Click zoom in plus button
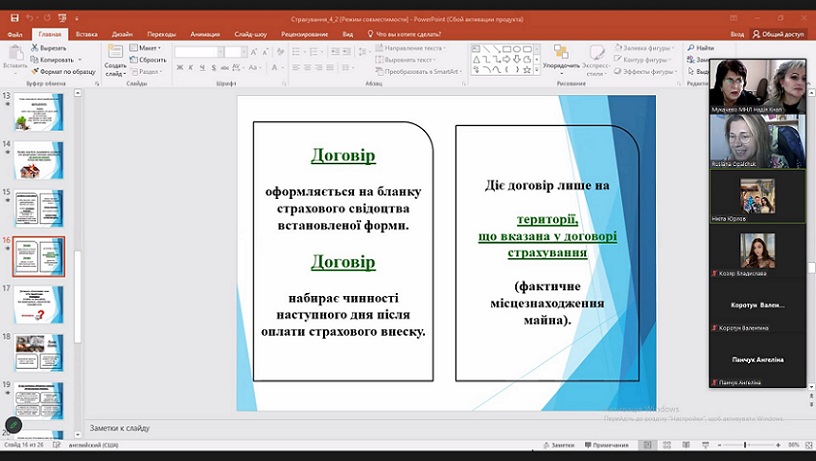 point(778,445)
